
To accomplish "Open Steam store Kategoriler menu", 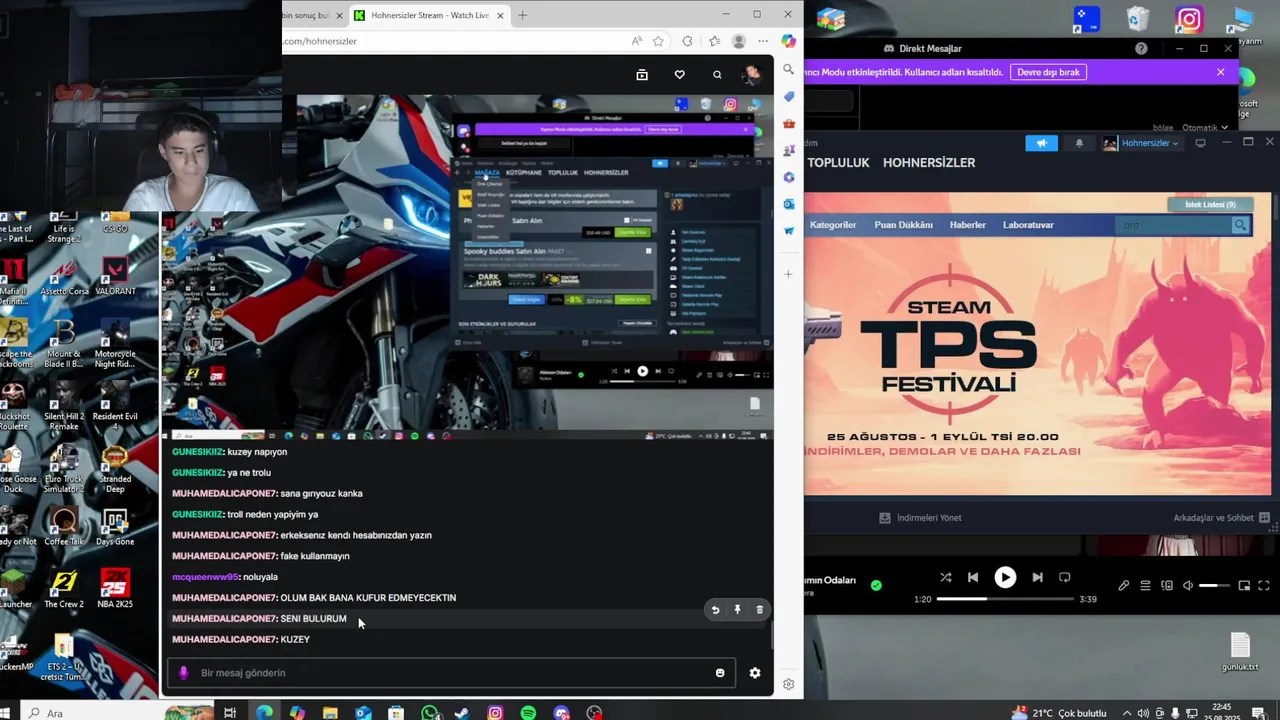I will (x=832, y=225).
